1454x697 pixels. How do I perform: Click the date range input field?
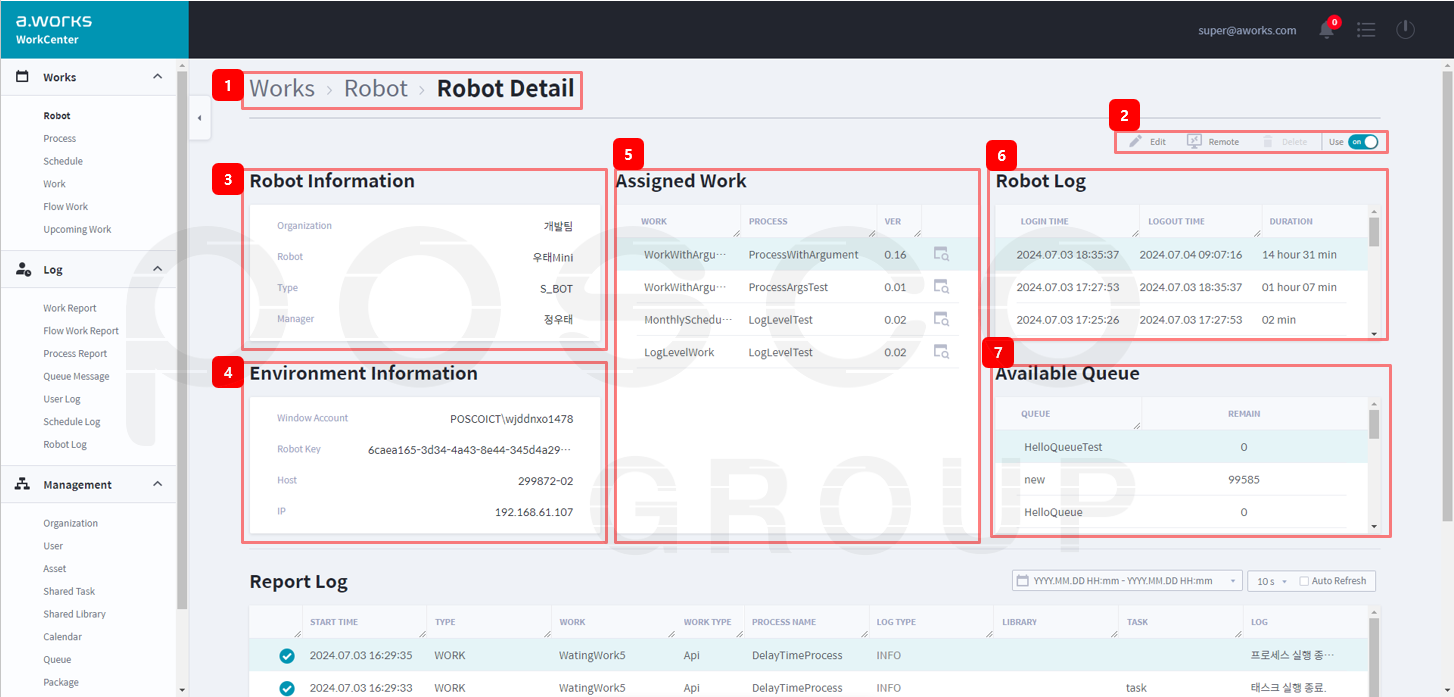1126,581
